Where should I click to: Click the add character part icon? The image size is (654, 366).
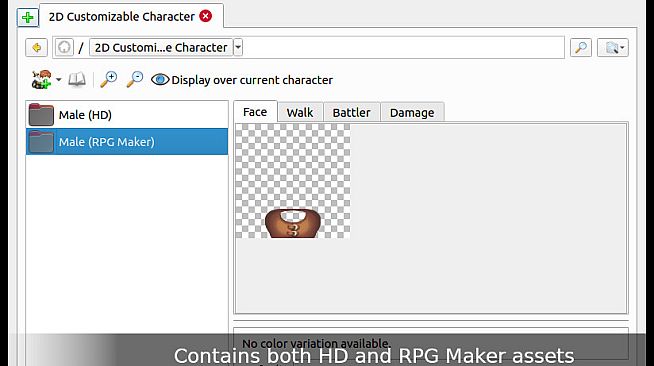[x=42, y=80]
